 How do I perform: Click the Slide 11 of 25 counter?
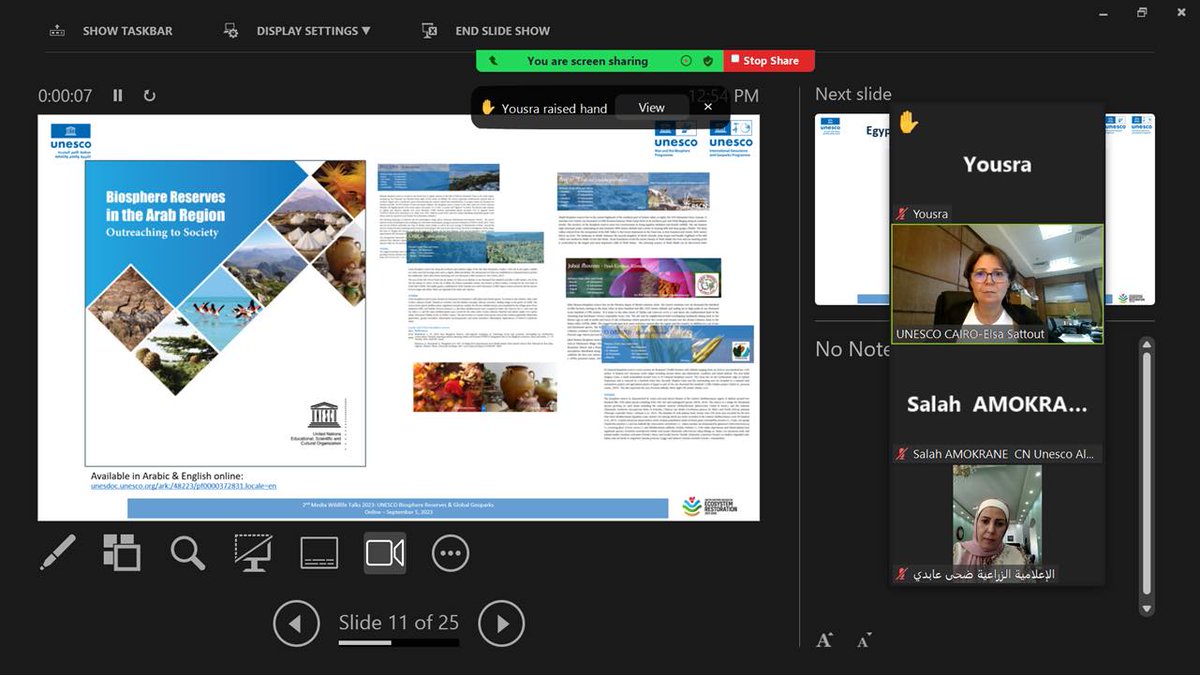pyautogui.click(x=398, y=622)
